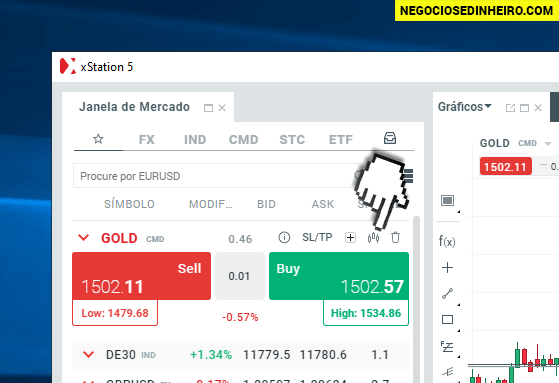Image resolution: width=559 pixels, height=383 pixels.
Task: Sort by MODIF... column header
Action: coord(210,204)
